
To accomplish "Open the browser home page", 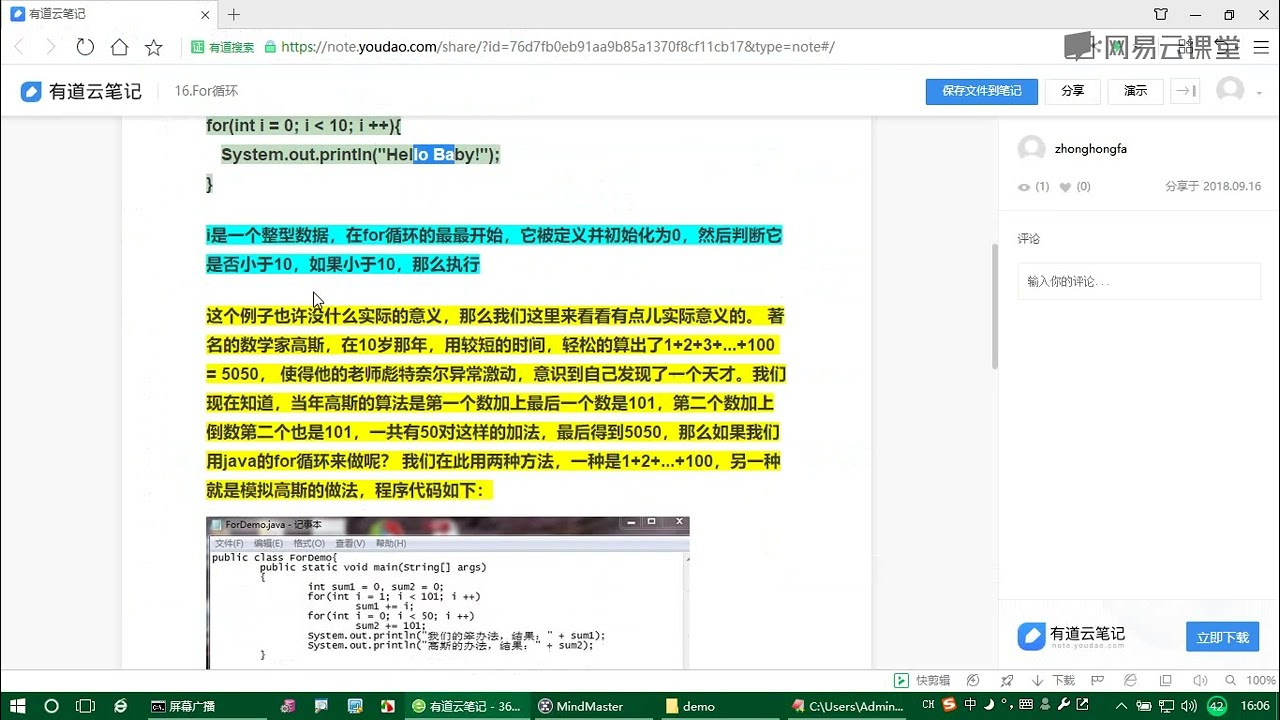I will (119, 47).
